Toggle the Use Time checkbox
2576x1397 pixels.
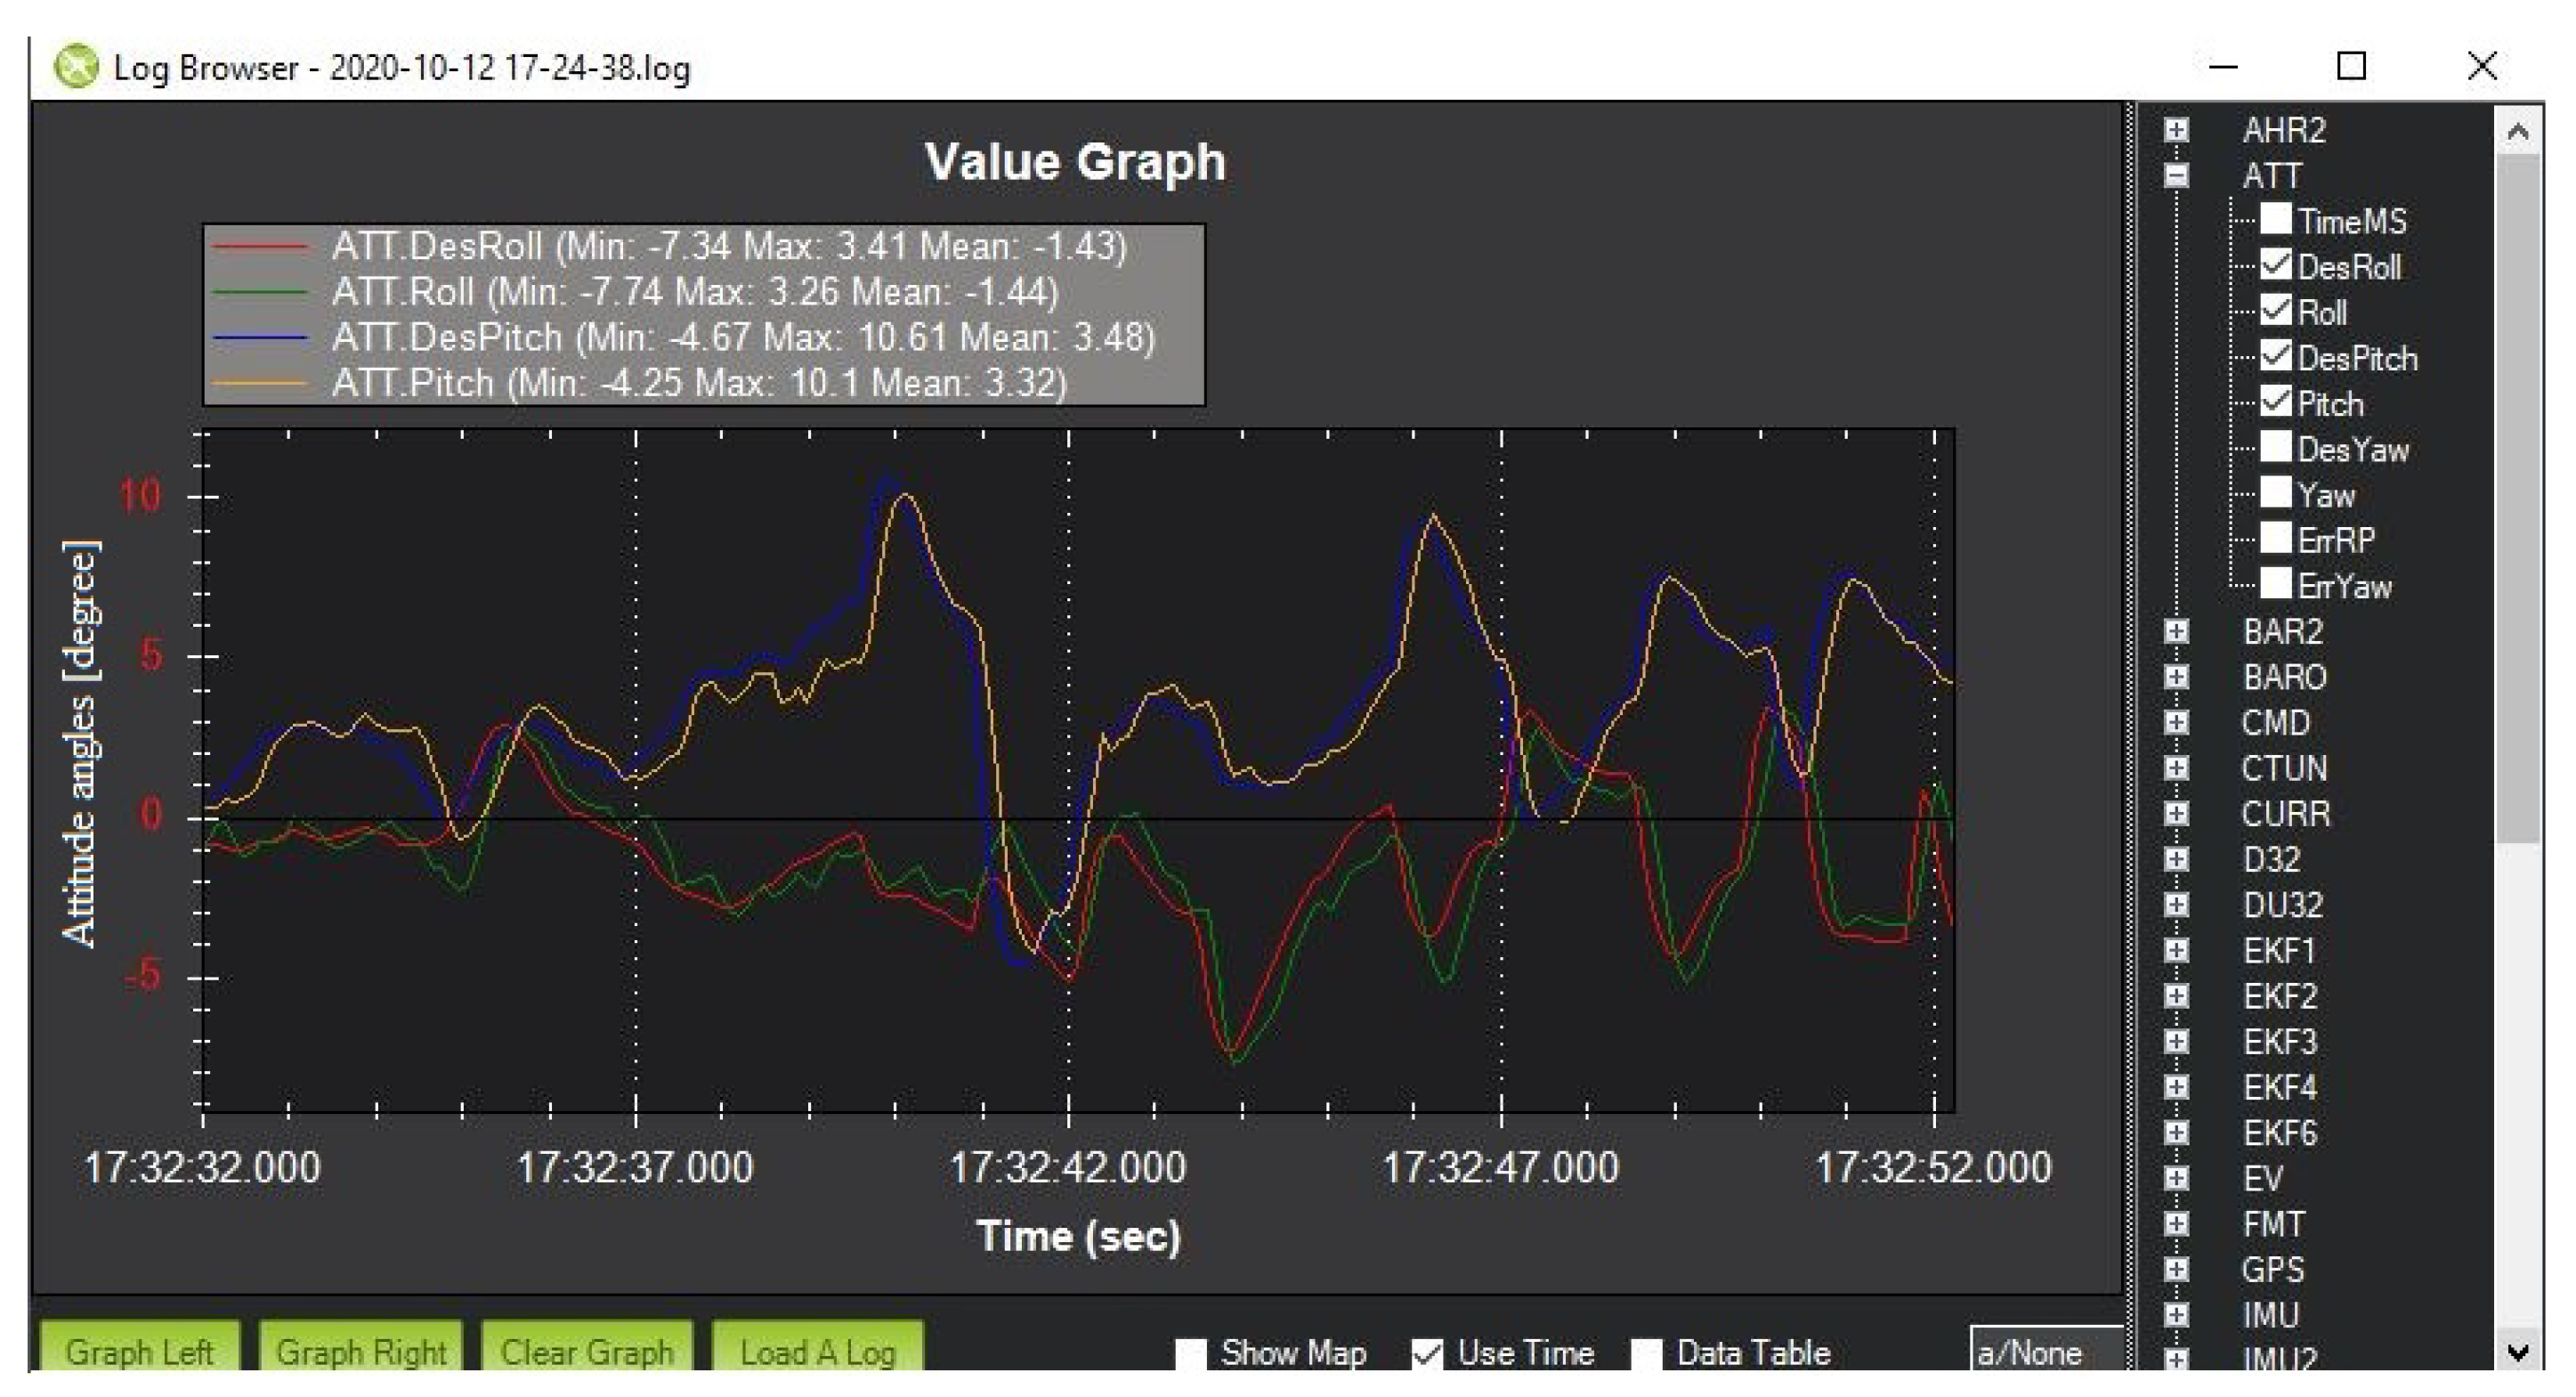click(1427, 1354)
